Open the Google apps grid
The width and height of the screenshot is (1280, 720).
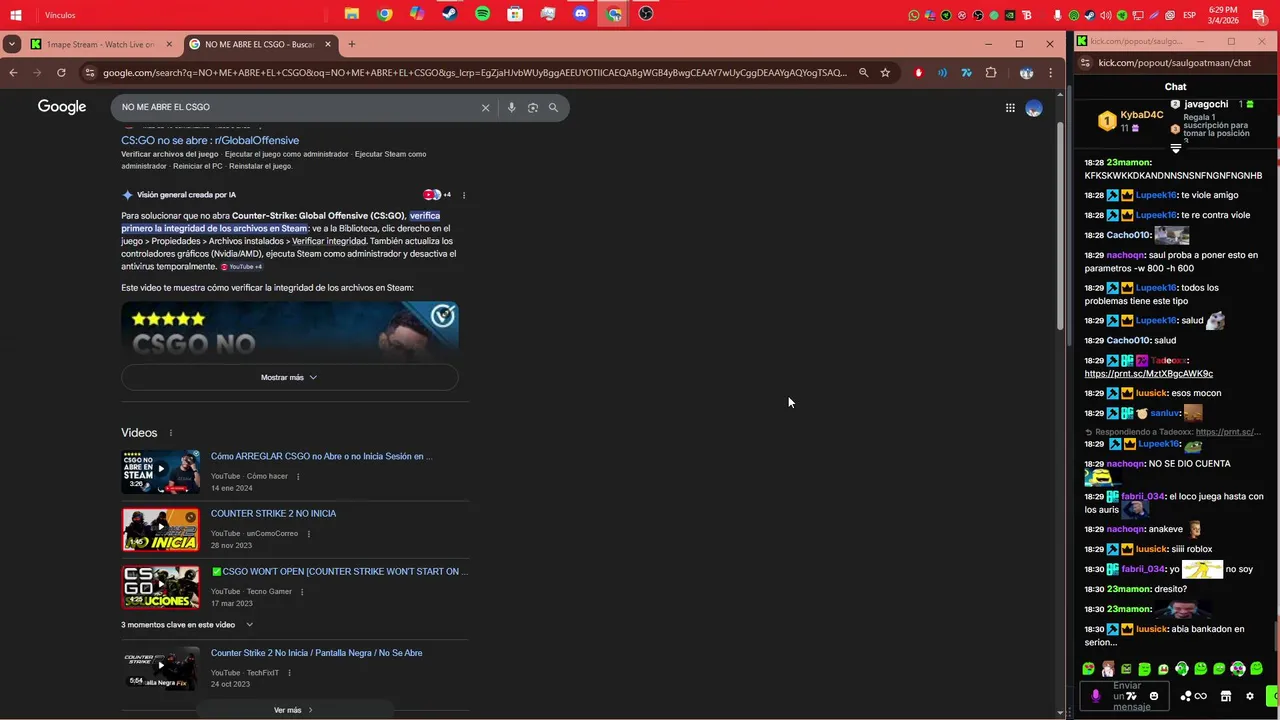tap(1010, 107)
